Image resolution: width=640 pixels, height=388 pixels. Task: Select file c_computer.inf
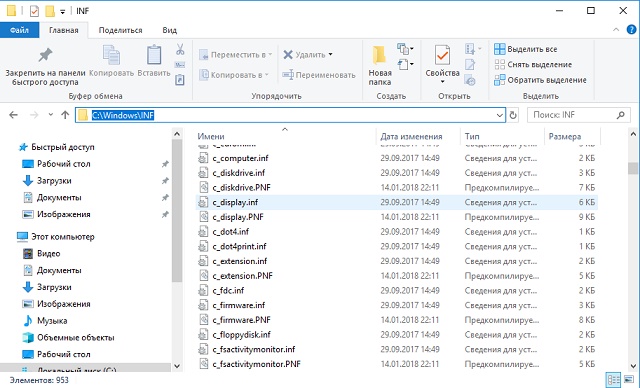coord(397,158)
